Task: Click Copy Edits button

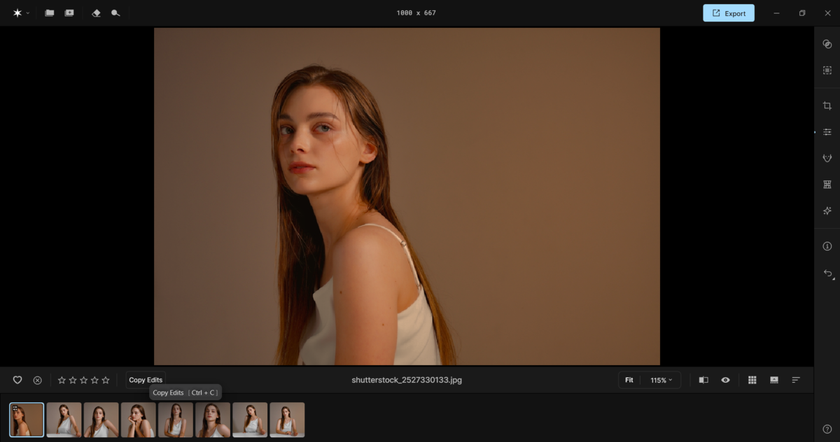Action: [145, 380]
